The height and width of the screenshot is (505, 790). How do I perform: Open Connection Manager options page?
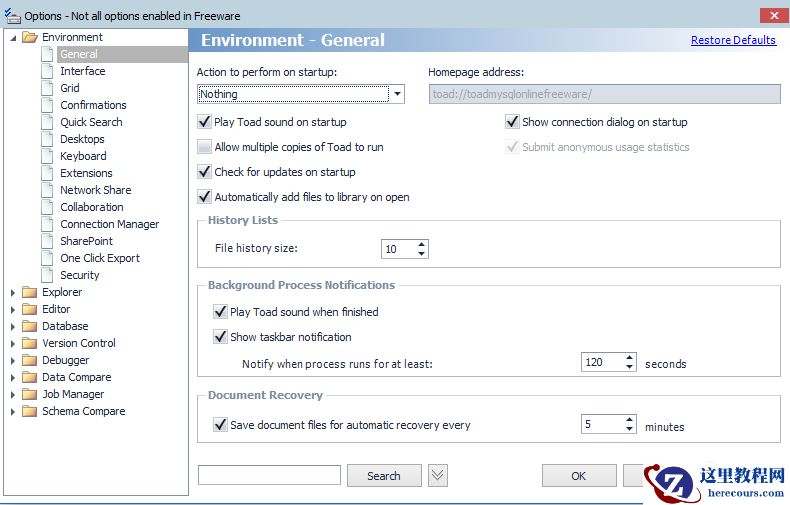tap(109, 224)
